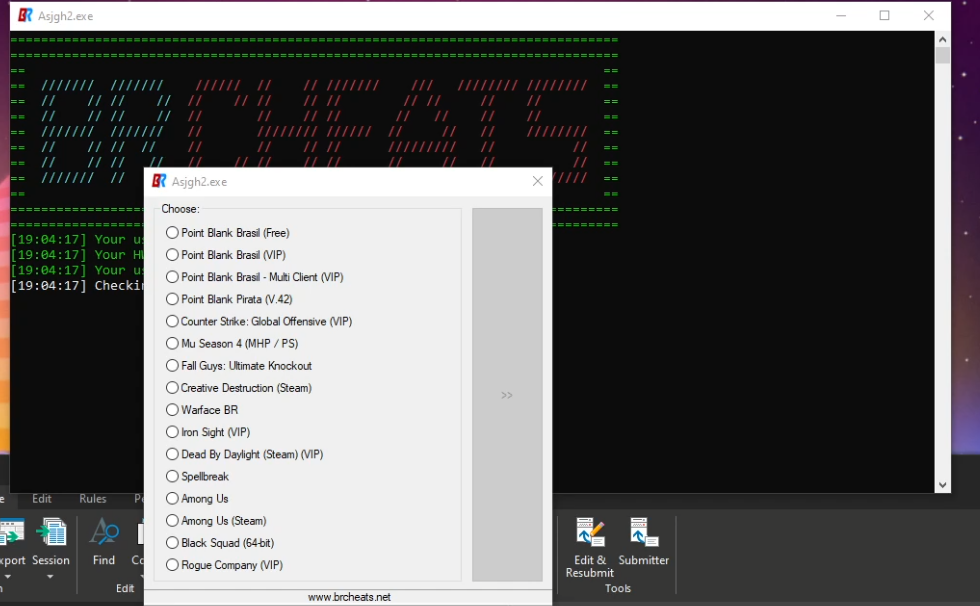Choose Among Us (Steam) option

[216, 521]
